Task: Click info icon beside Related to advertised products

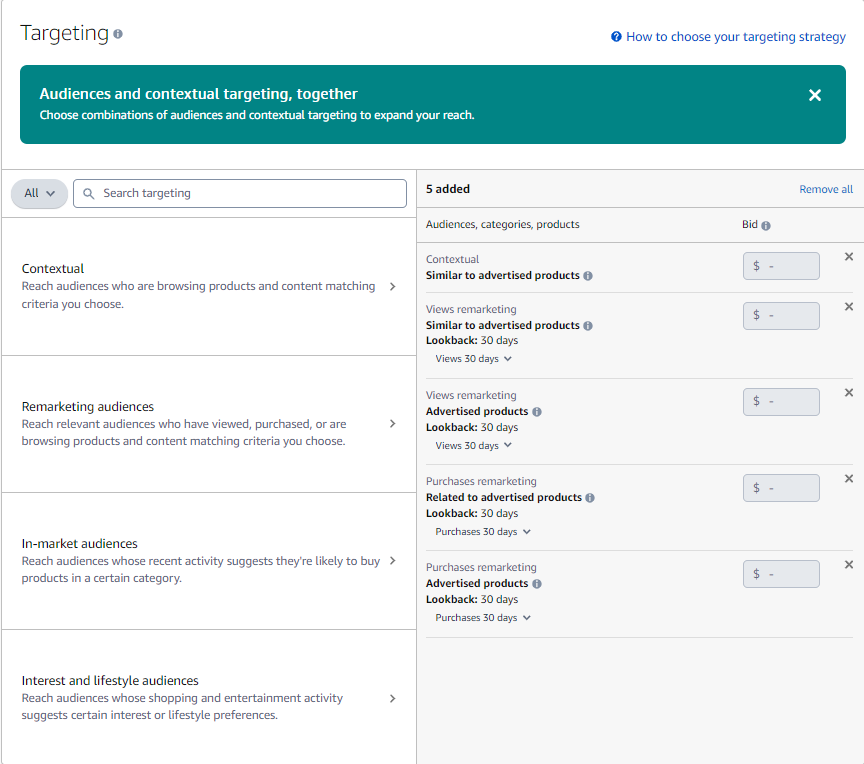Action: [590, 498]
